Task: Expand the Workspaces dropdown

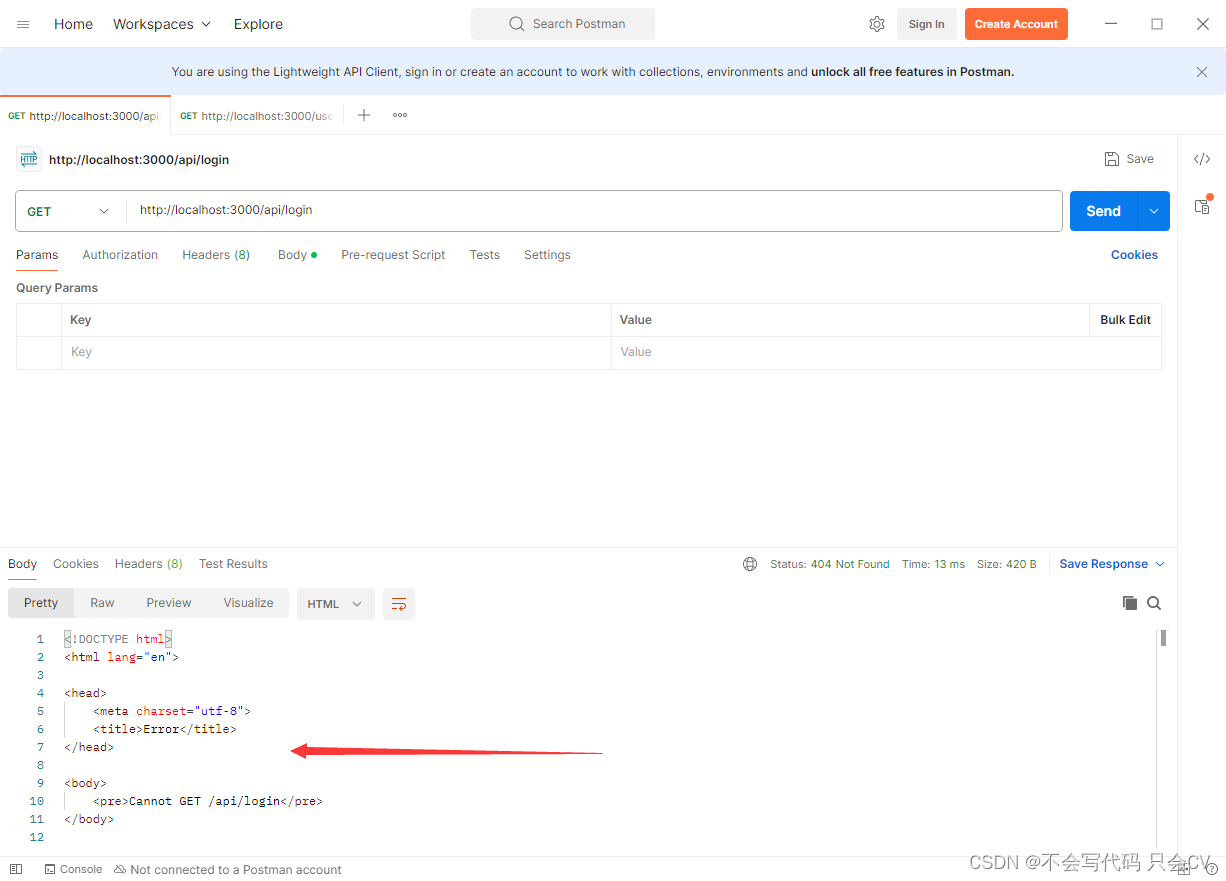Action: point(162,24)
